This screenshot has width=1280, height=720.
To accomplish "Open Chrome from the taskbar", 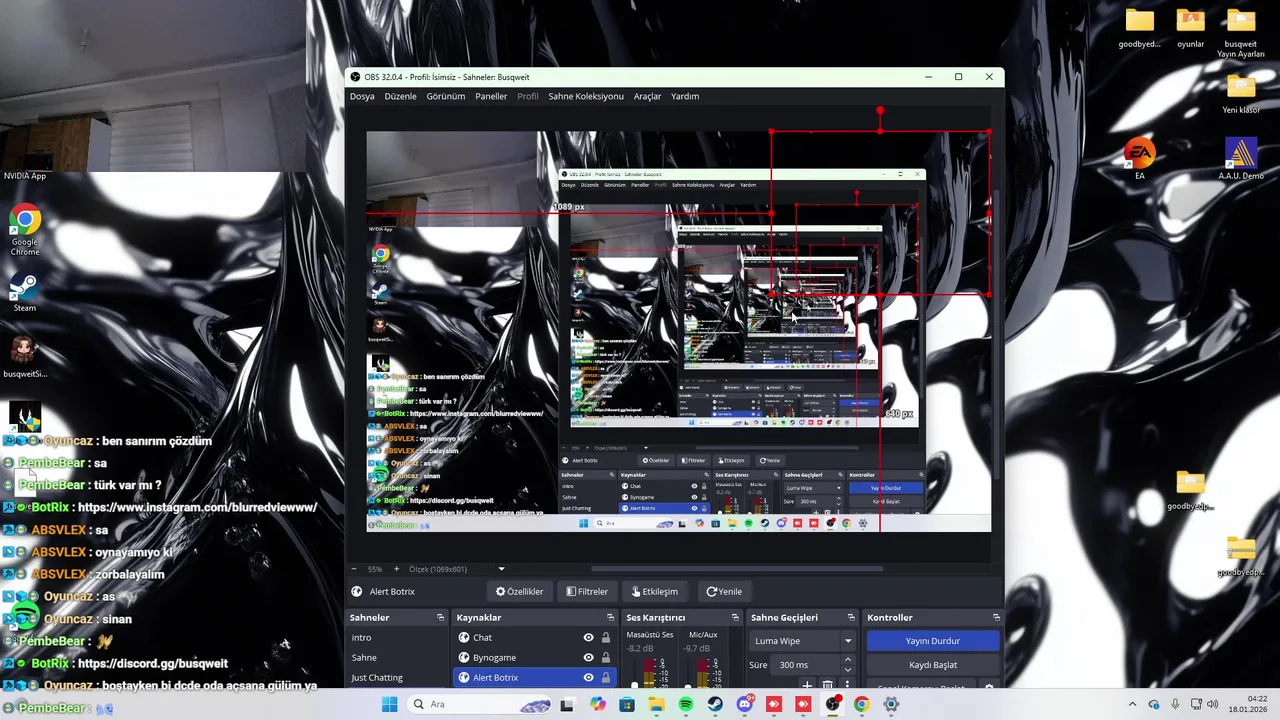I will pyautogui.click(x=862, y=704).
